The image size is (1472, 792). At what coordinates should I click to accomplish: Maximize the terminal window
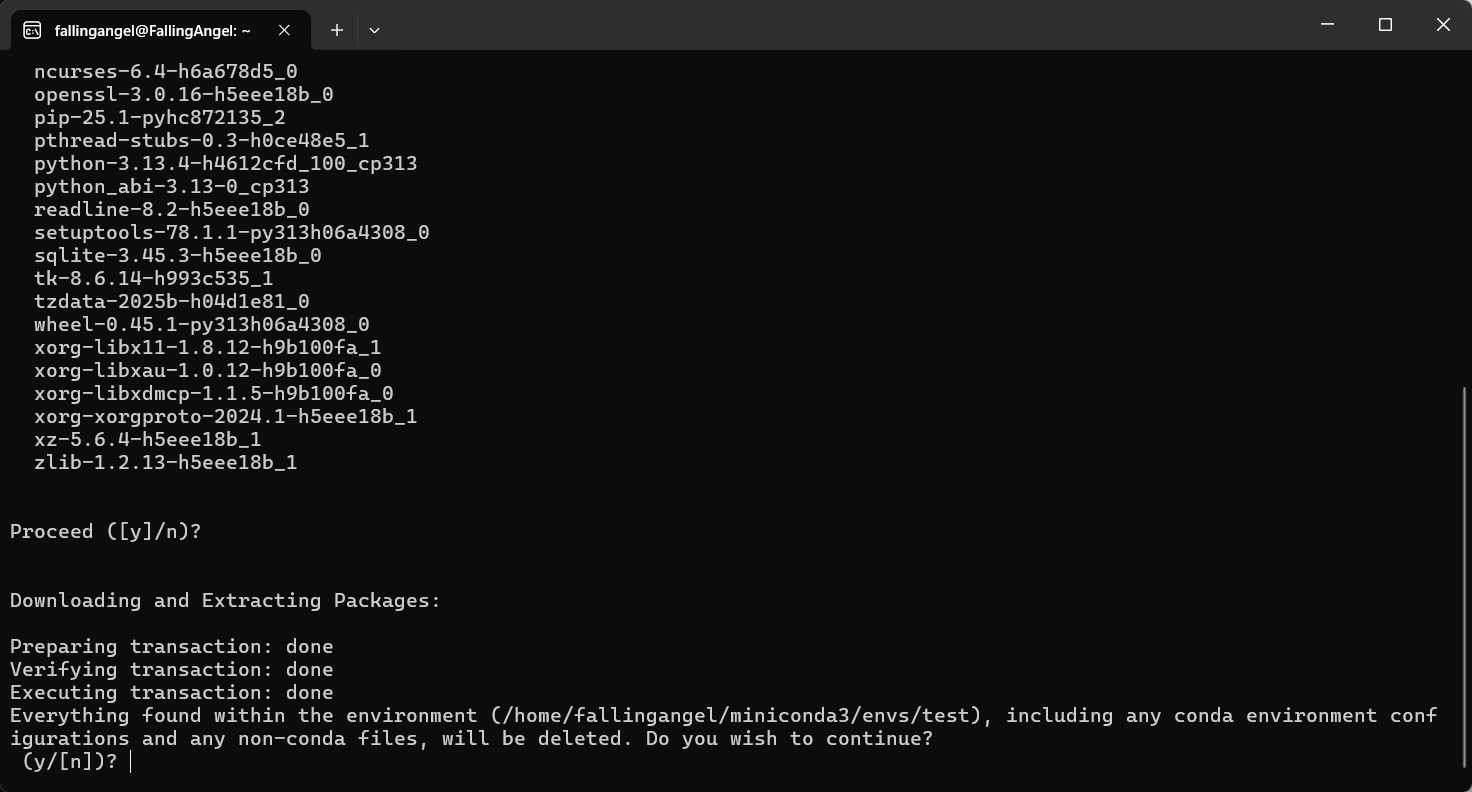point(1385,24)
